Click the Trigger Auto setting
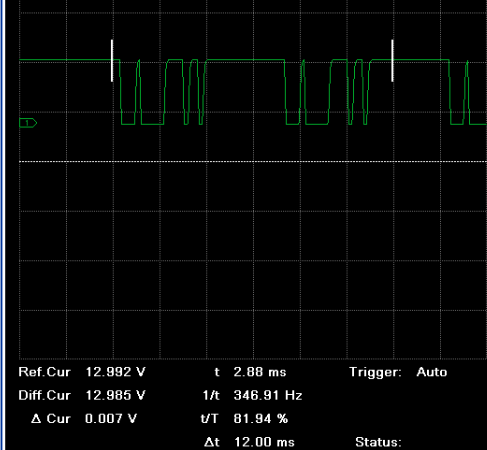 pos(432,372)
